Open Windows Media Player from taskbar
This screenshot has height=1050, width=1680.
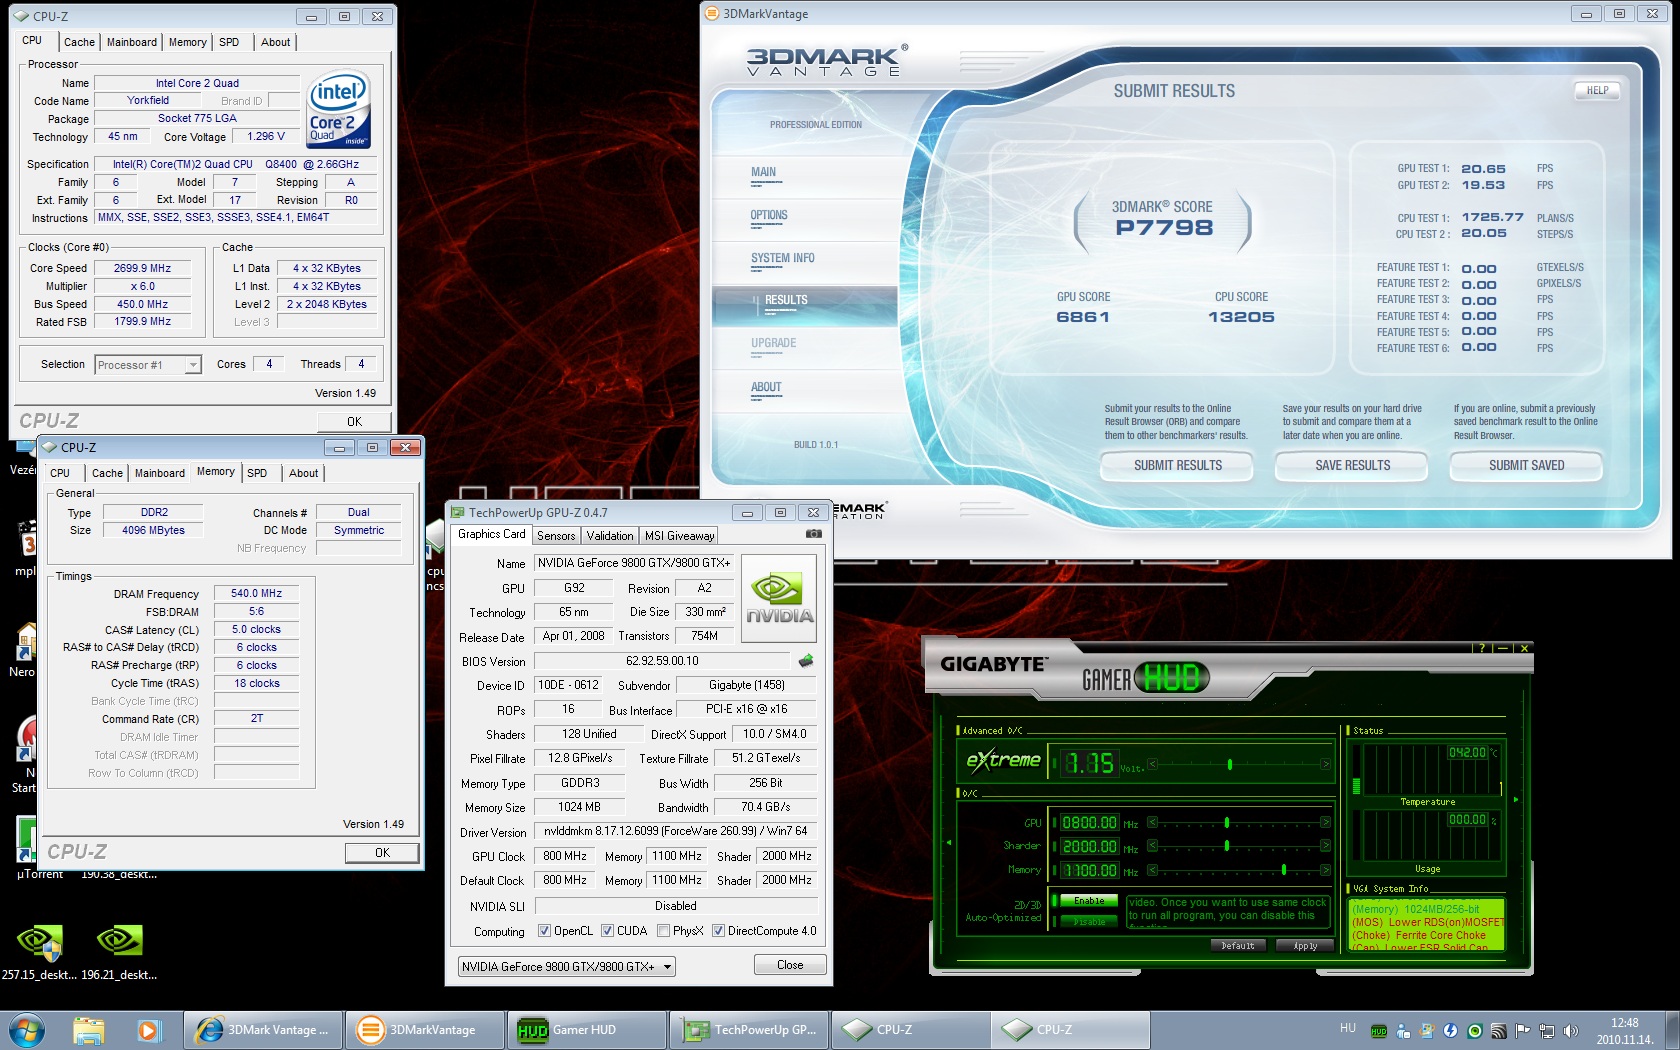coord(148,1029)
